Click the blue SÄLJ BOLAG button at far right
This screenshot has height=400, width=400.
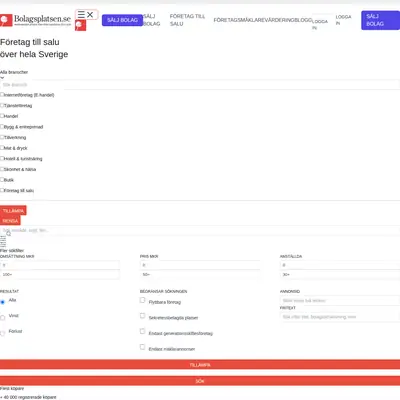(x=380, y=20)
